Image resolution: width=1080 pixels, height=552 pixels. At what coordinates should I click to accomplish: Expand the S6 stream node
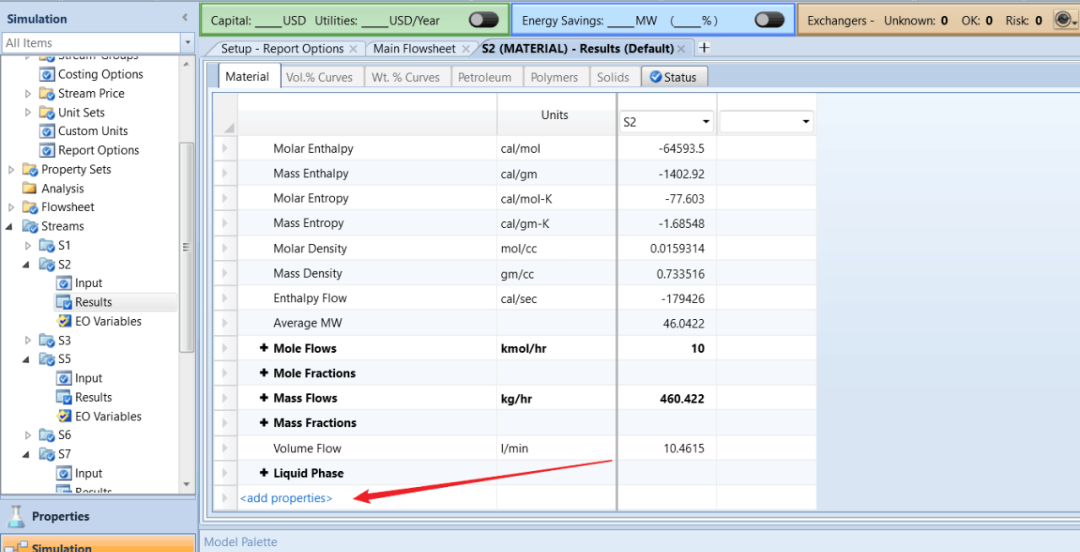[x=28, y=436]
